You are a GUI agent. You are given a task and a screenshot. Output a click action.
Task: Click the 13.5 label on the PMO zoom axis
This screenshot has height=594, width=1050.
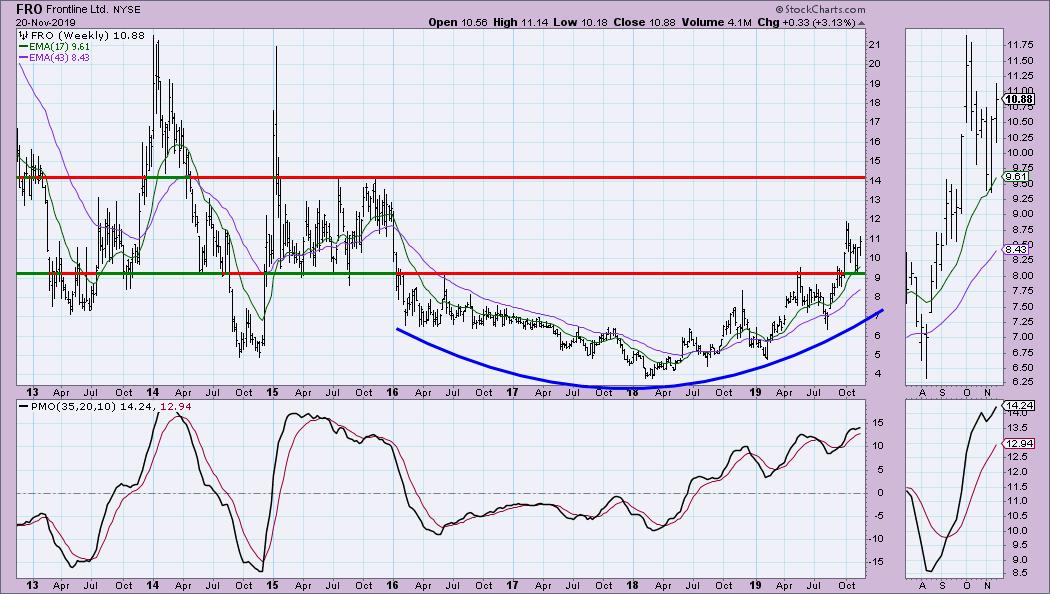pos(1019,428)
